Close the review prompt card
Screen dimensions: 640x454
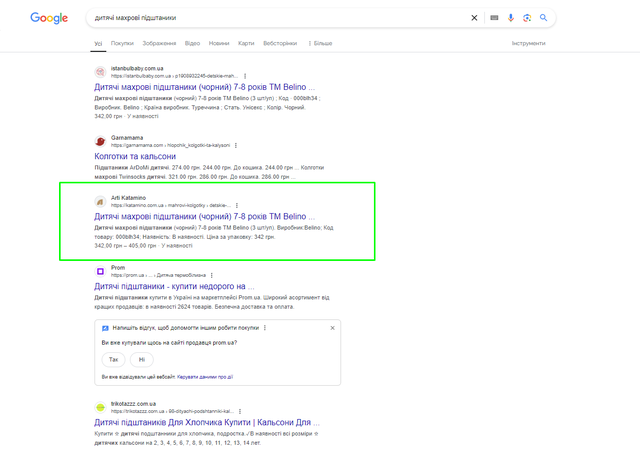(332, 328)
